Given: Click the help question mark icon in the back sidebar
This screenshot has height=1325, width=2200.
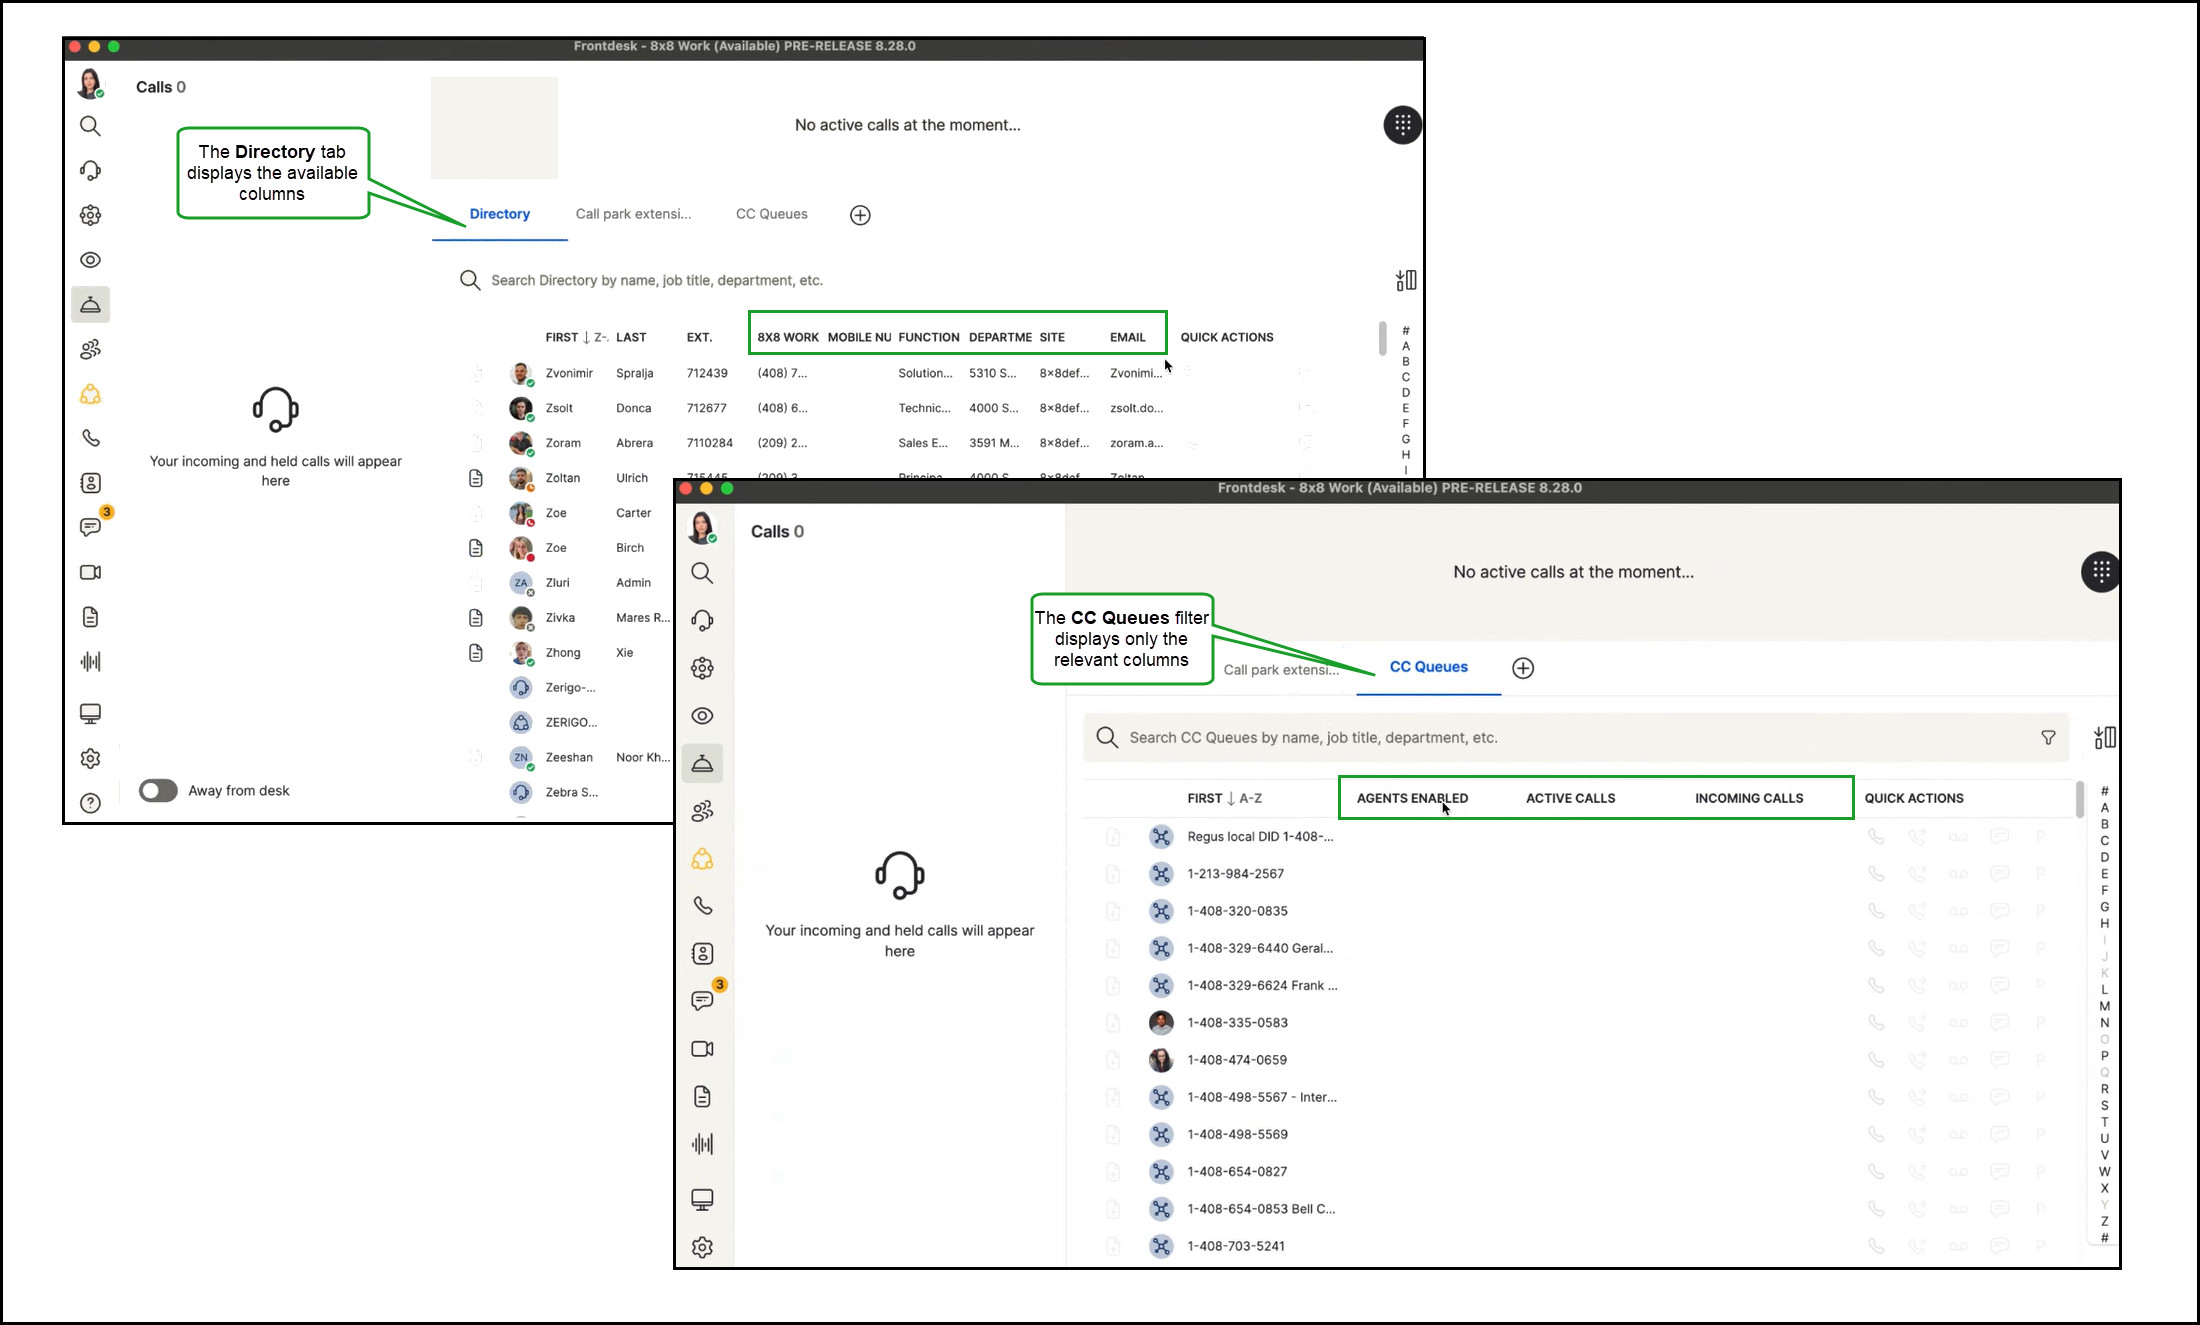Looking at the screenshot, I should click(x=91, y=802).
